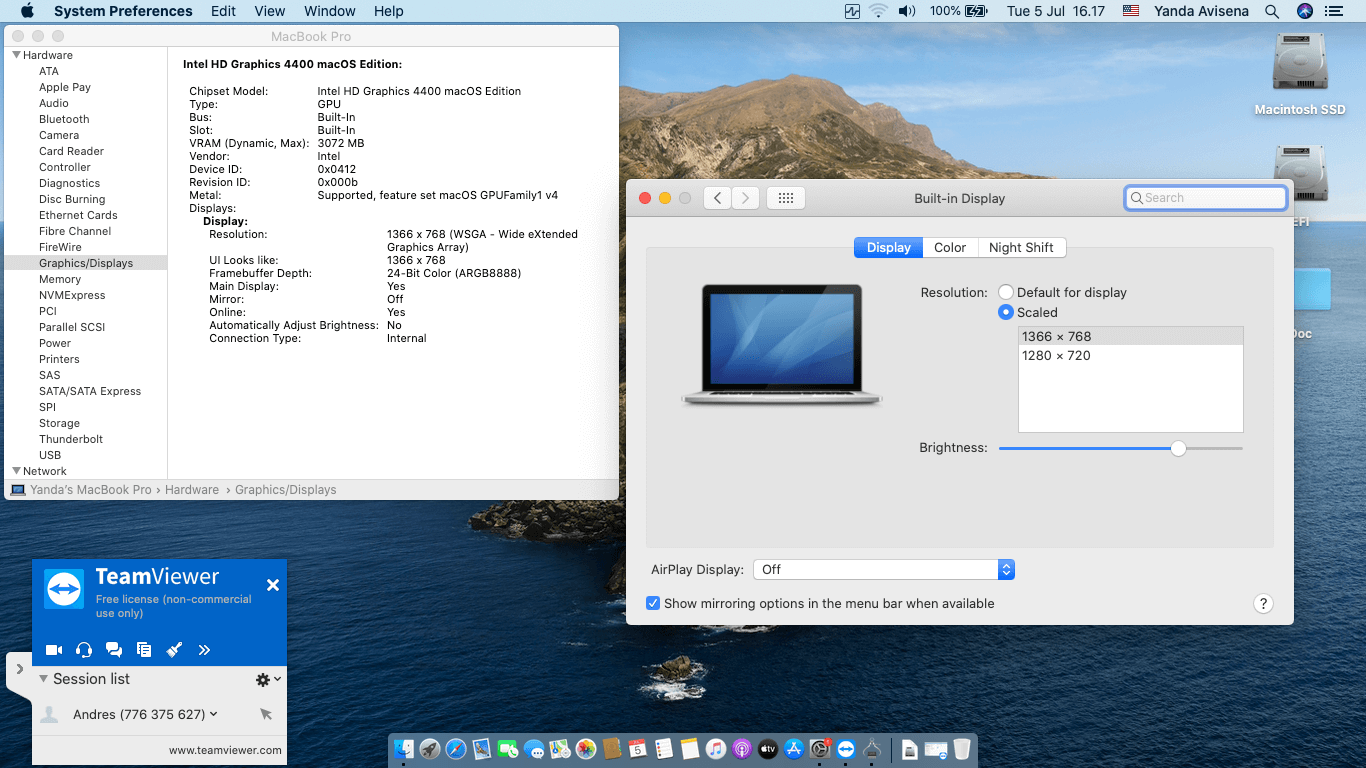Go back in System Preferences
Viewport: 1366px width, 768px height.
click(717, 198)
